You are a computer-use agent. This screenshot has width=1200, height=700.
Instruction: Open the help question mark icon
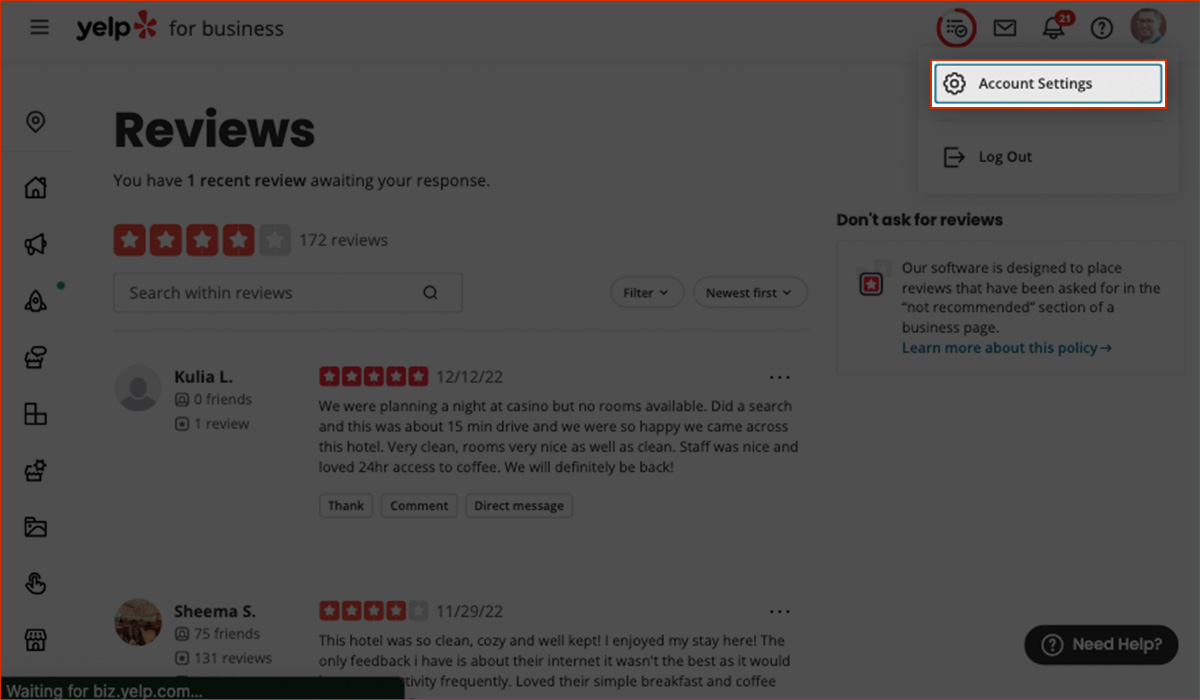[x=1102, y=28]
